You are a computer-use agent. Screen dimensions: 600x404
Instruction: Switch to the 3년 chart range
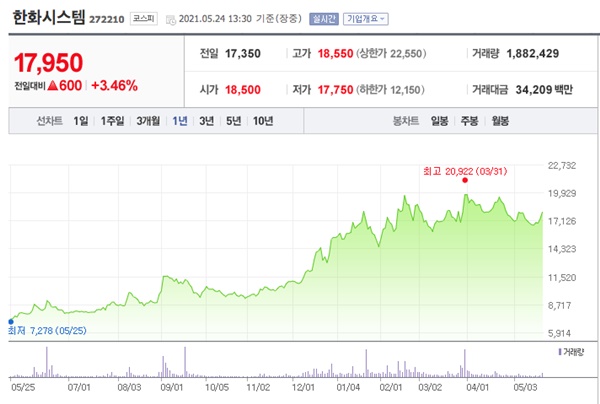pos(207,121)
